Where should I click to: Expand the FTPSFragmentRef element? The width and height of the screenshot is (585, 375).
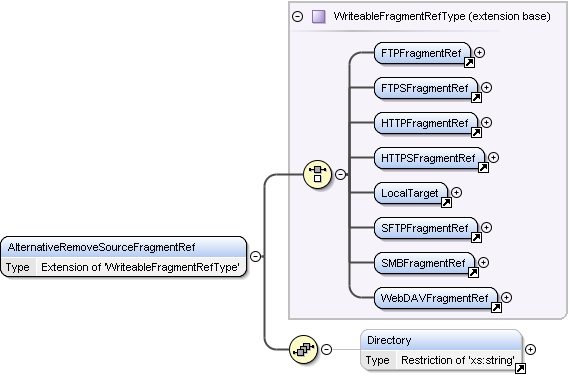486,88
